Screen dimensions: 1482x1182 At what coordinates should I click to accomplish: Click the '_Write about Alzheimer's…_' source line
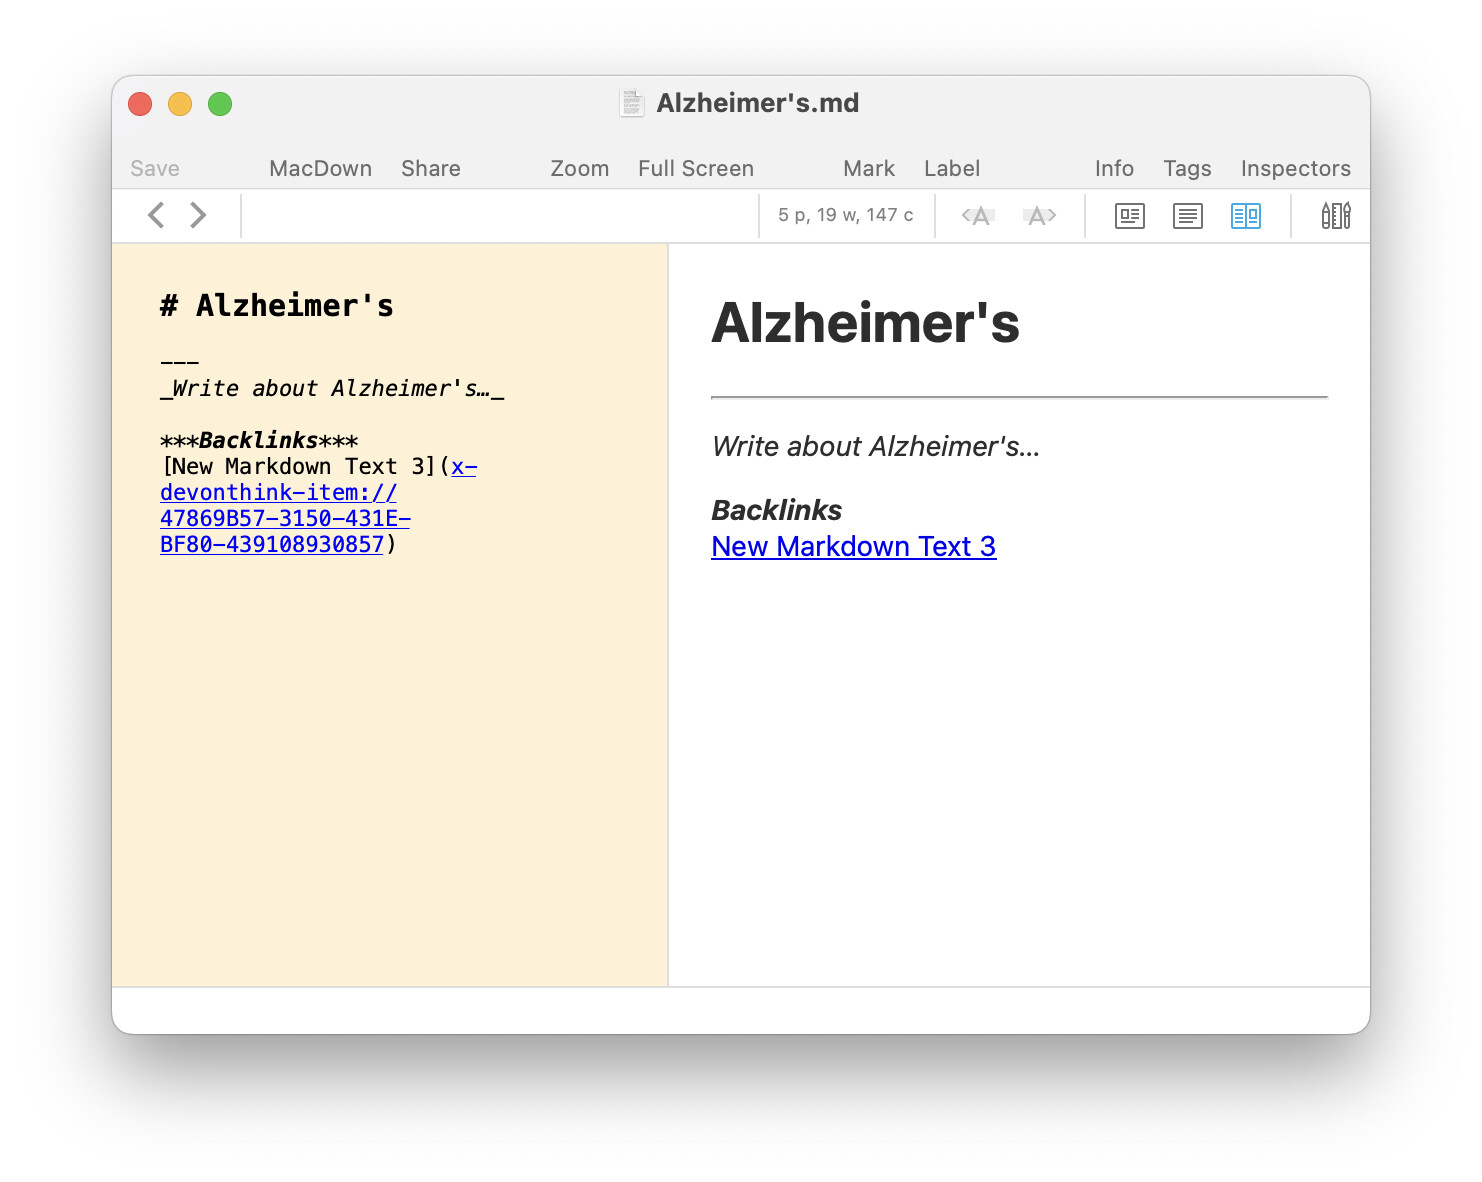(332, 388)
